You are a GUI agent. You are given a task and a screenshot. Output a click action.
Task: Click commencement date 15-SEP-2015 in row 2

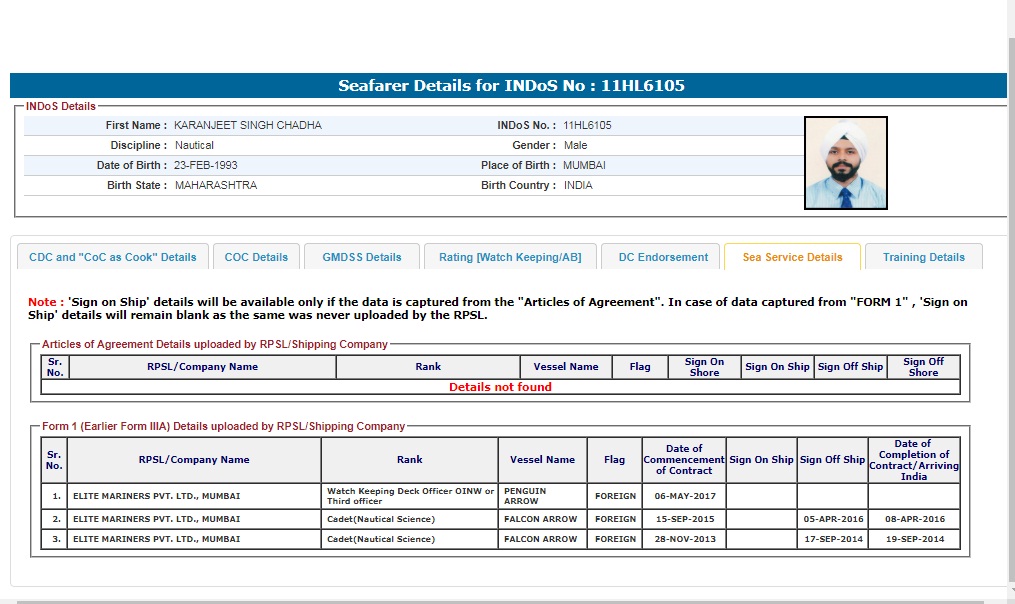[x=684, y=520]
